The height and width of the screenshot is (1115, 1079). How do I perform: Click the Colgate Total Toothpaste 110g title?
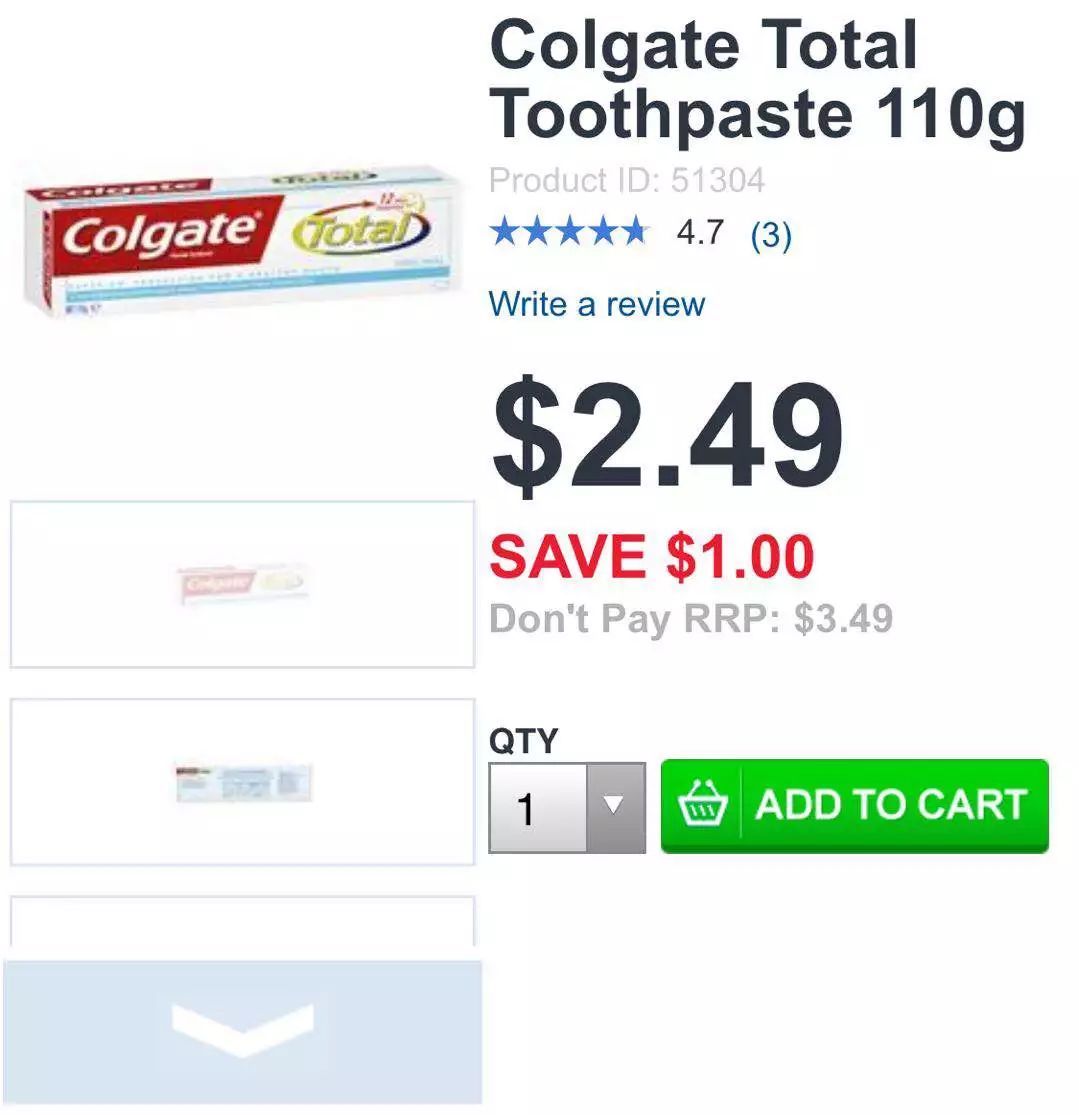click(758, 79)
